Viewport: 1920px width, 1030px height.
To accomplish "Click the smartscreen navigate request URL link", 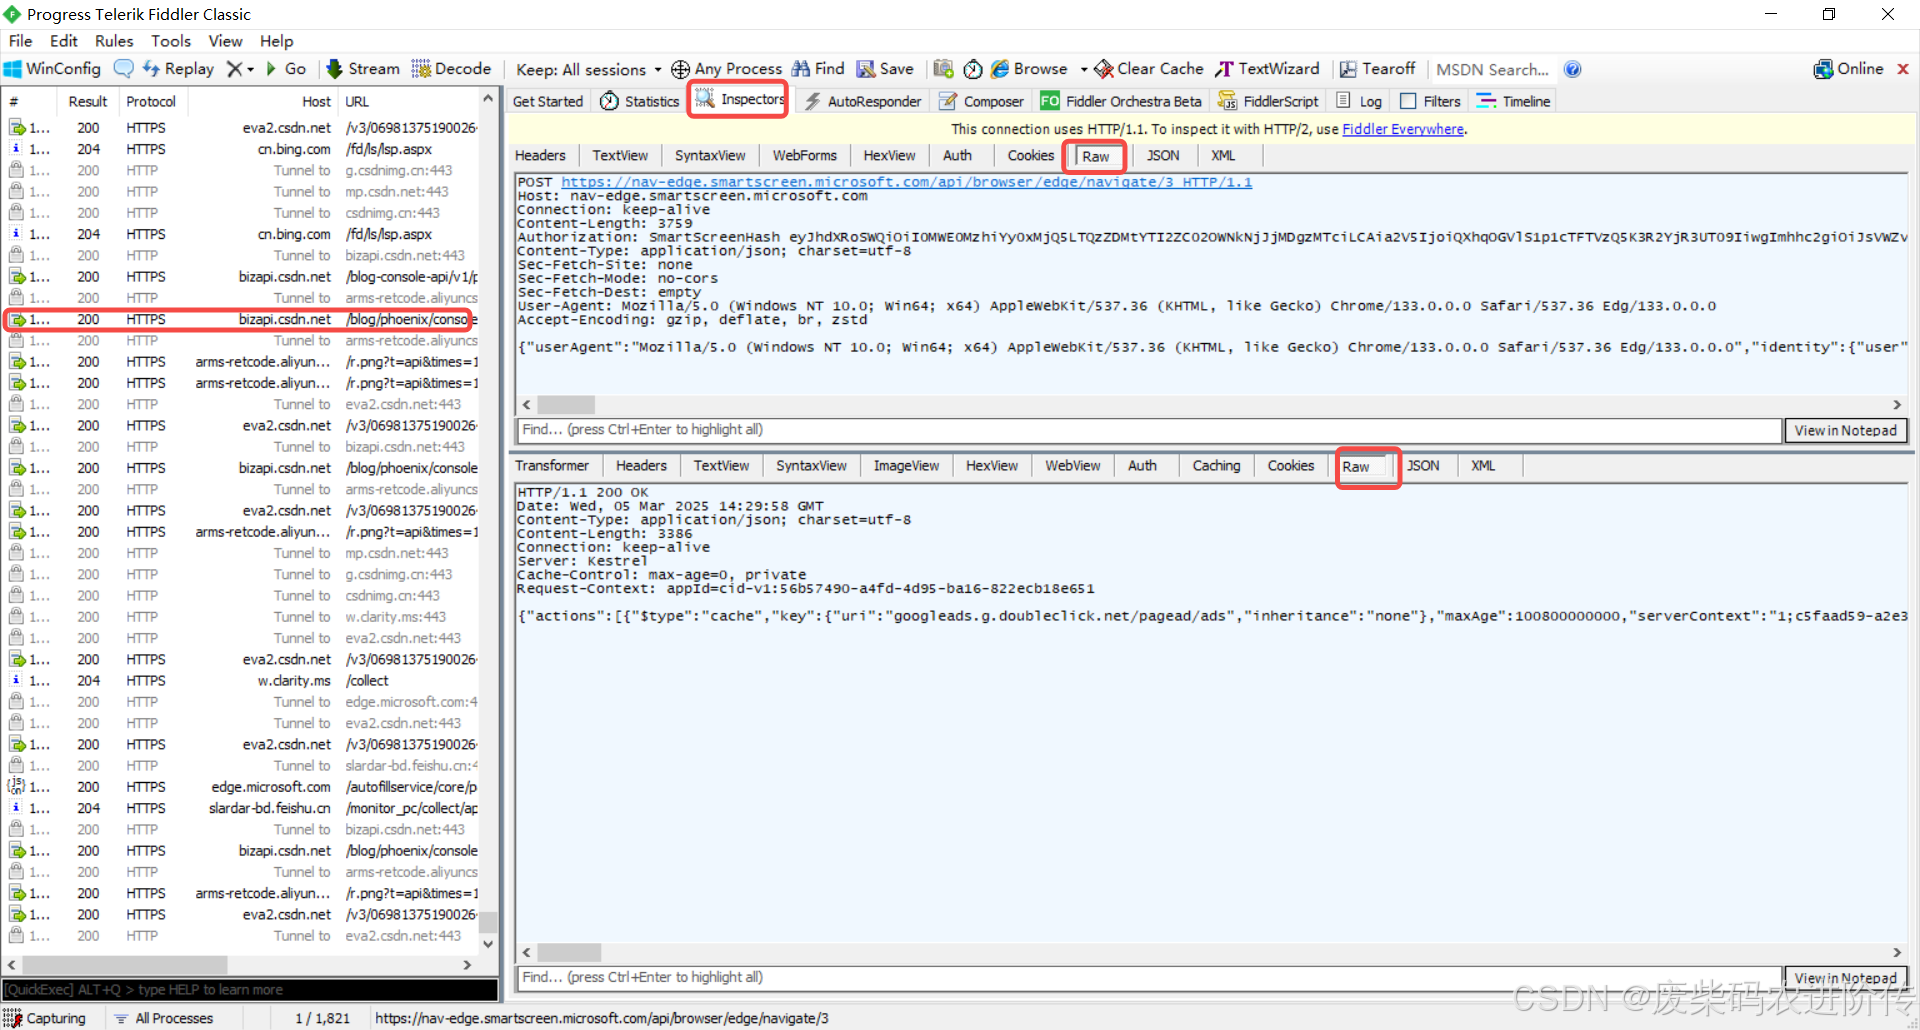I will [906, 182].
